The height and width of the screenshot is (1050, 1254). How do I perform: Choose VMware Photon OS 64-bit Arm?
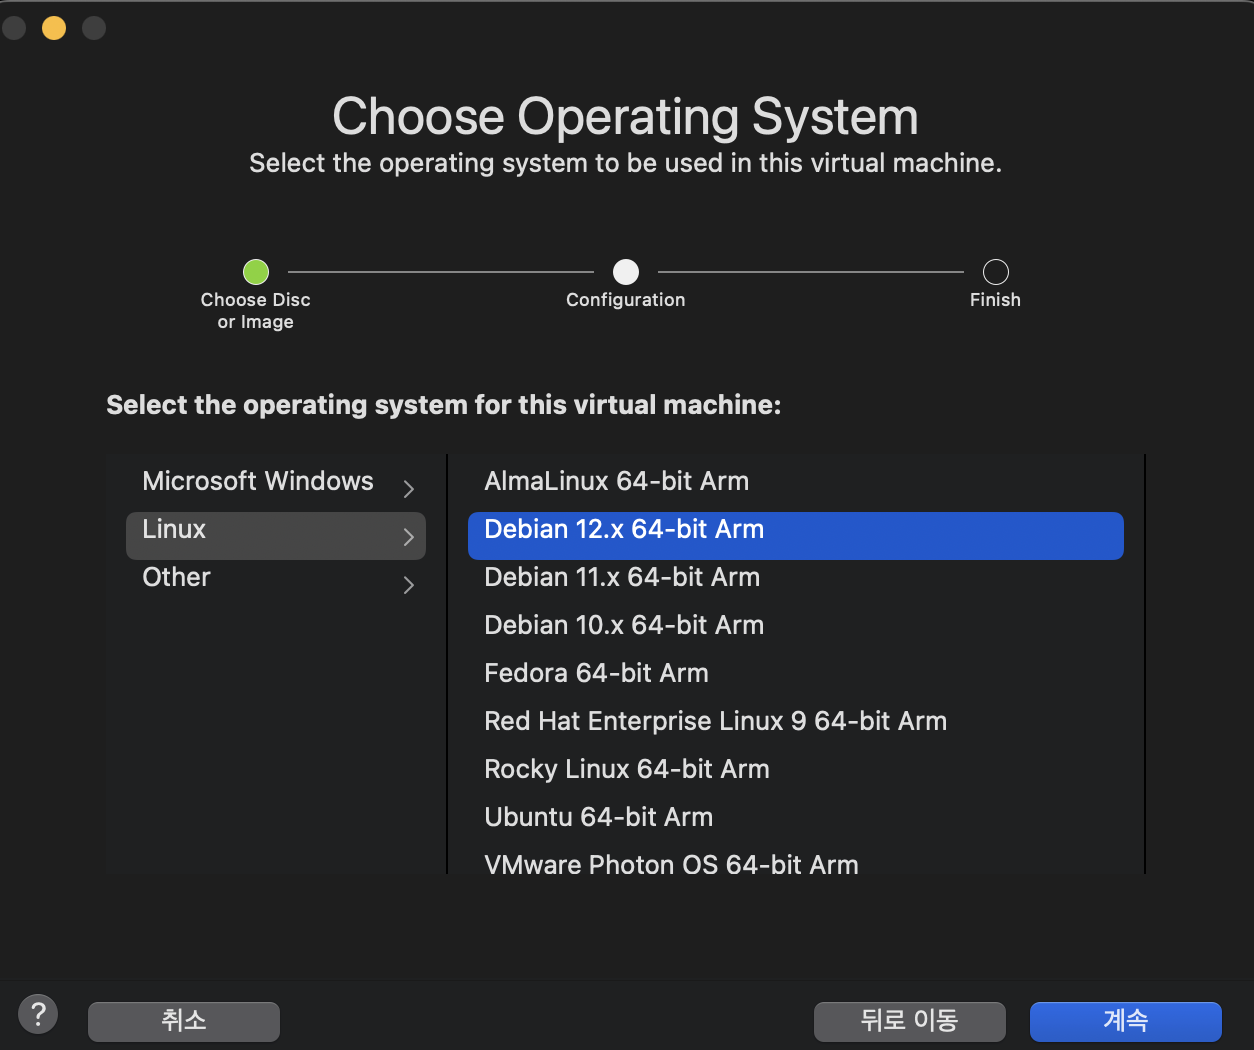[x=796, y=863]
